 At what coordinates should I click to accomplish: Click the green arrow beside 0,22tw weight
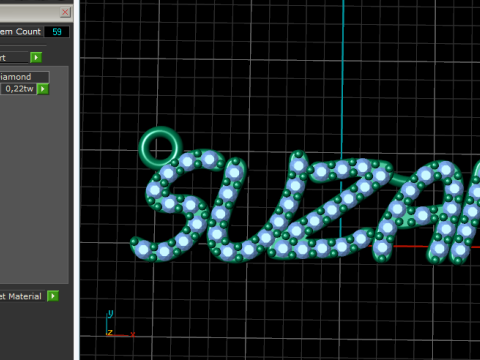point(43,89)
